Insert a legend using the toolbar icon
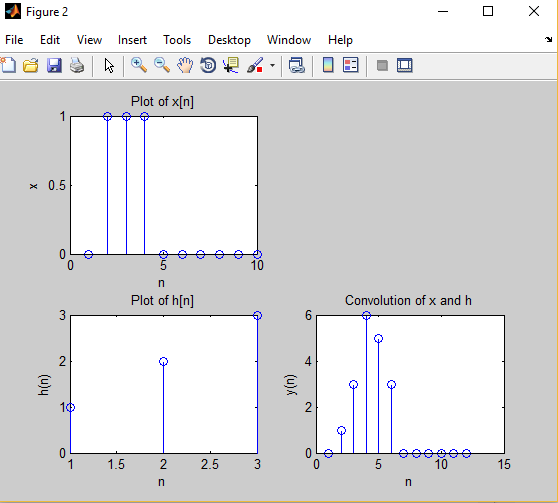The height and width of the screenshot is (503, 558). (351, 66)
